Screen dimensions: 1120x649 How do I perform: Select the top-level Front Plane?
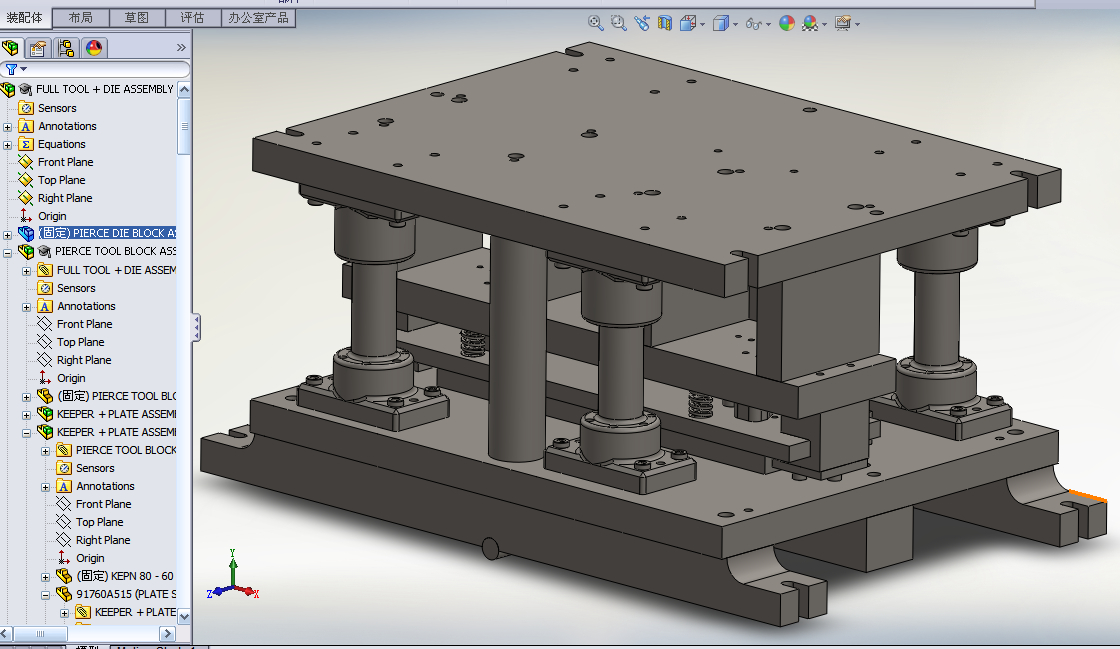coord(66,162)
